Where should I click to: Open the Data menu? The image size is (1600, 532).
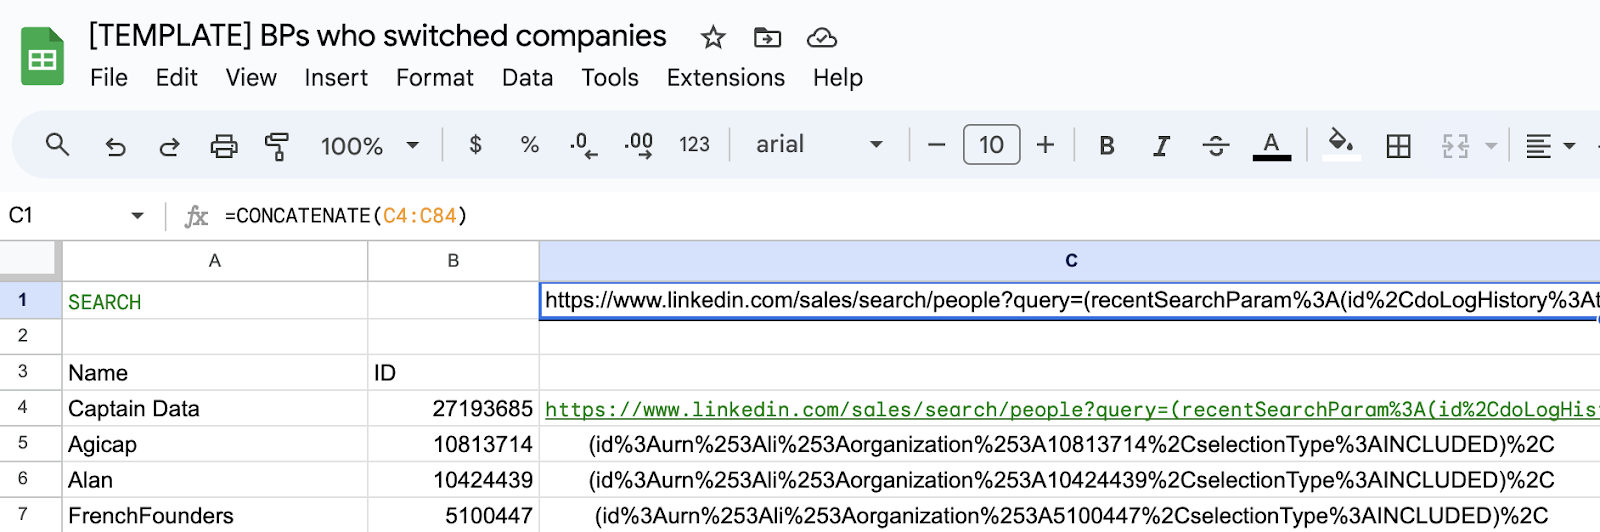[528, 78]
